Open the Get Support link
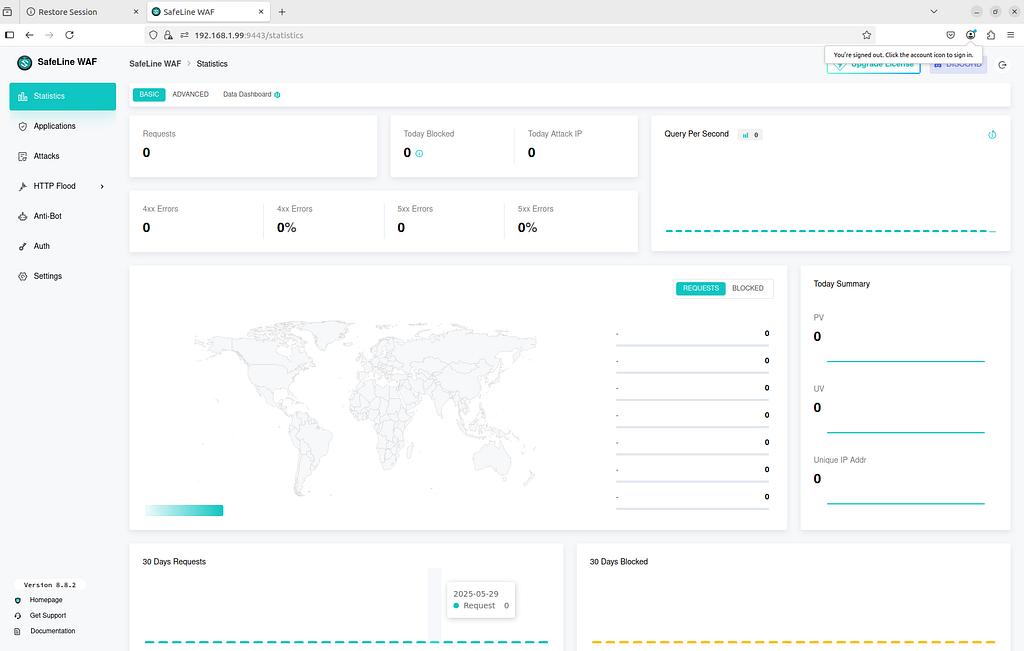 pos(48,616)
